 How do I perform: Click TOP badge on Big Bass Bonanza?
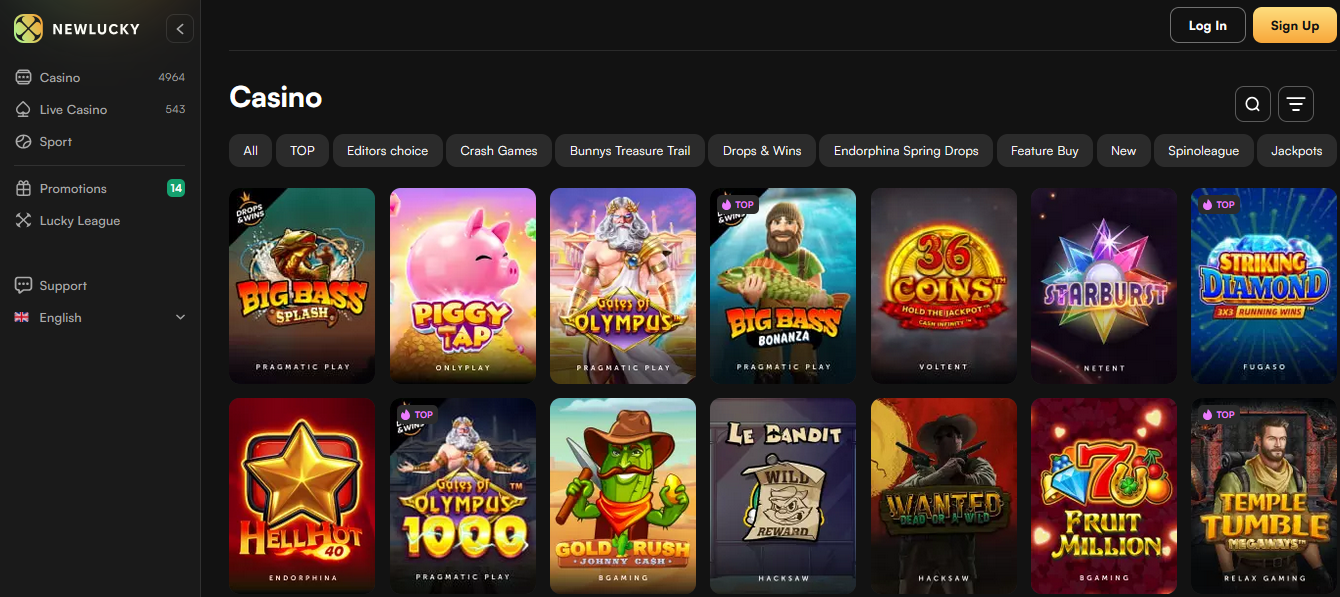pyautogui.click(x=738, y=204)
